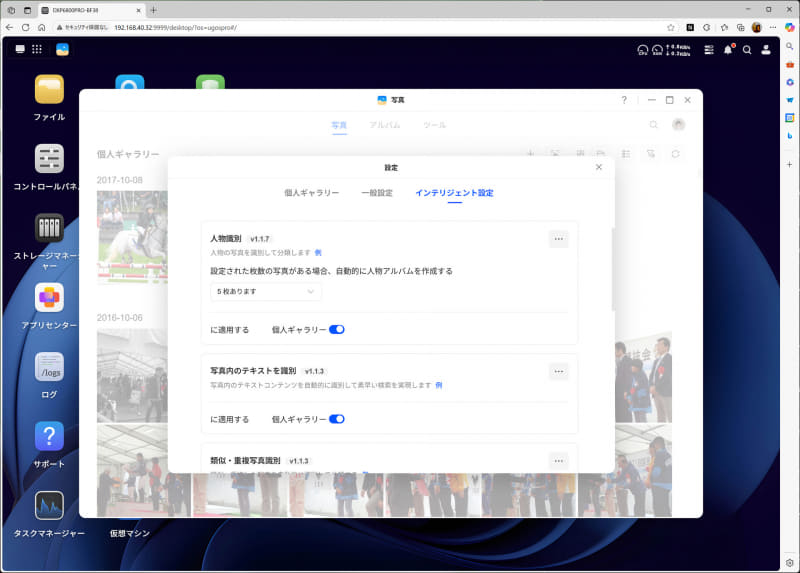This screenshot has height=573, width=800.
Task: Go back with the browser back arrow
Action: [x=9, y=28]
